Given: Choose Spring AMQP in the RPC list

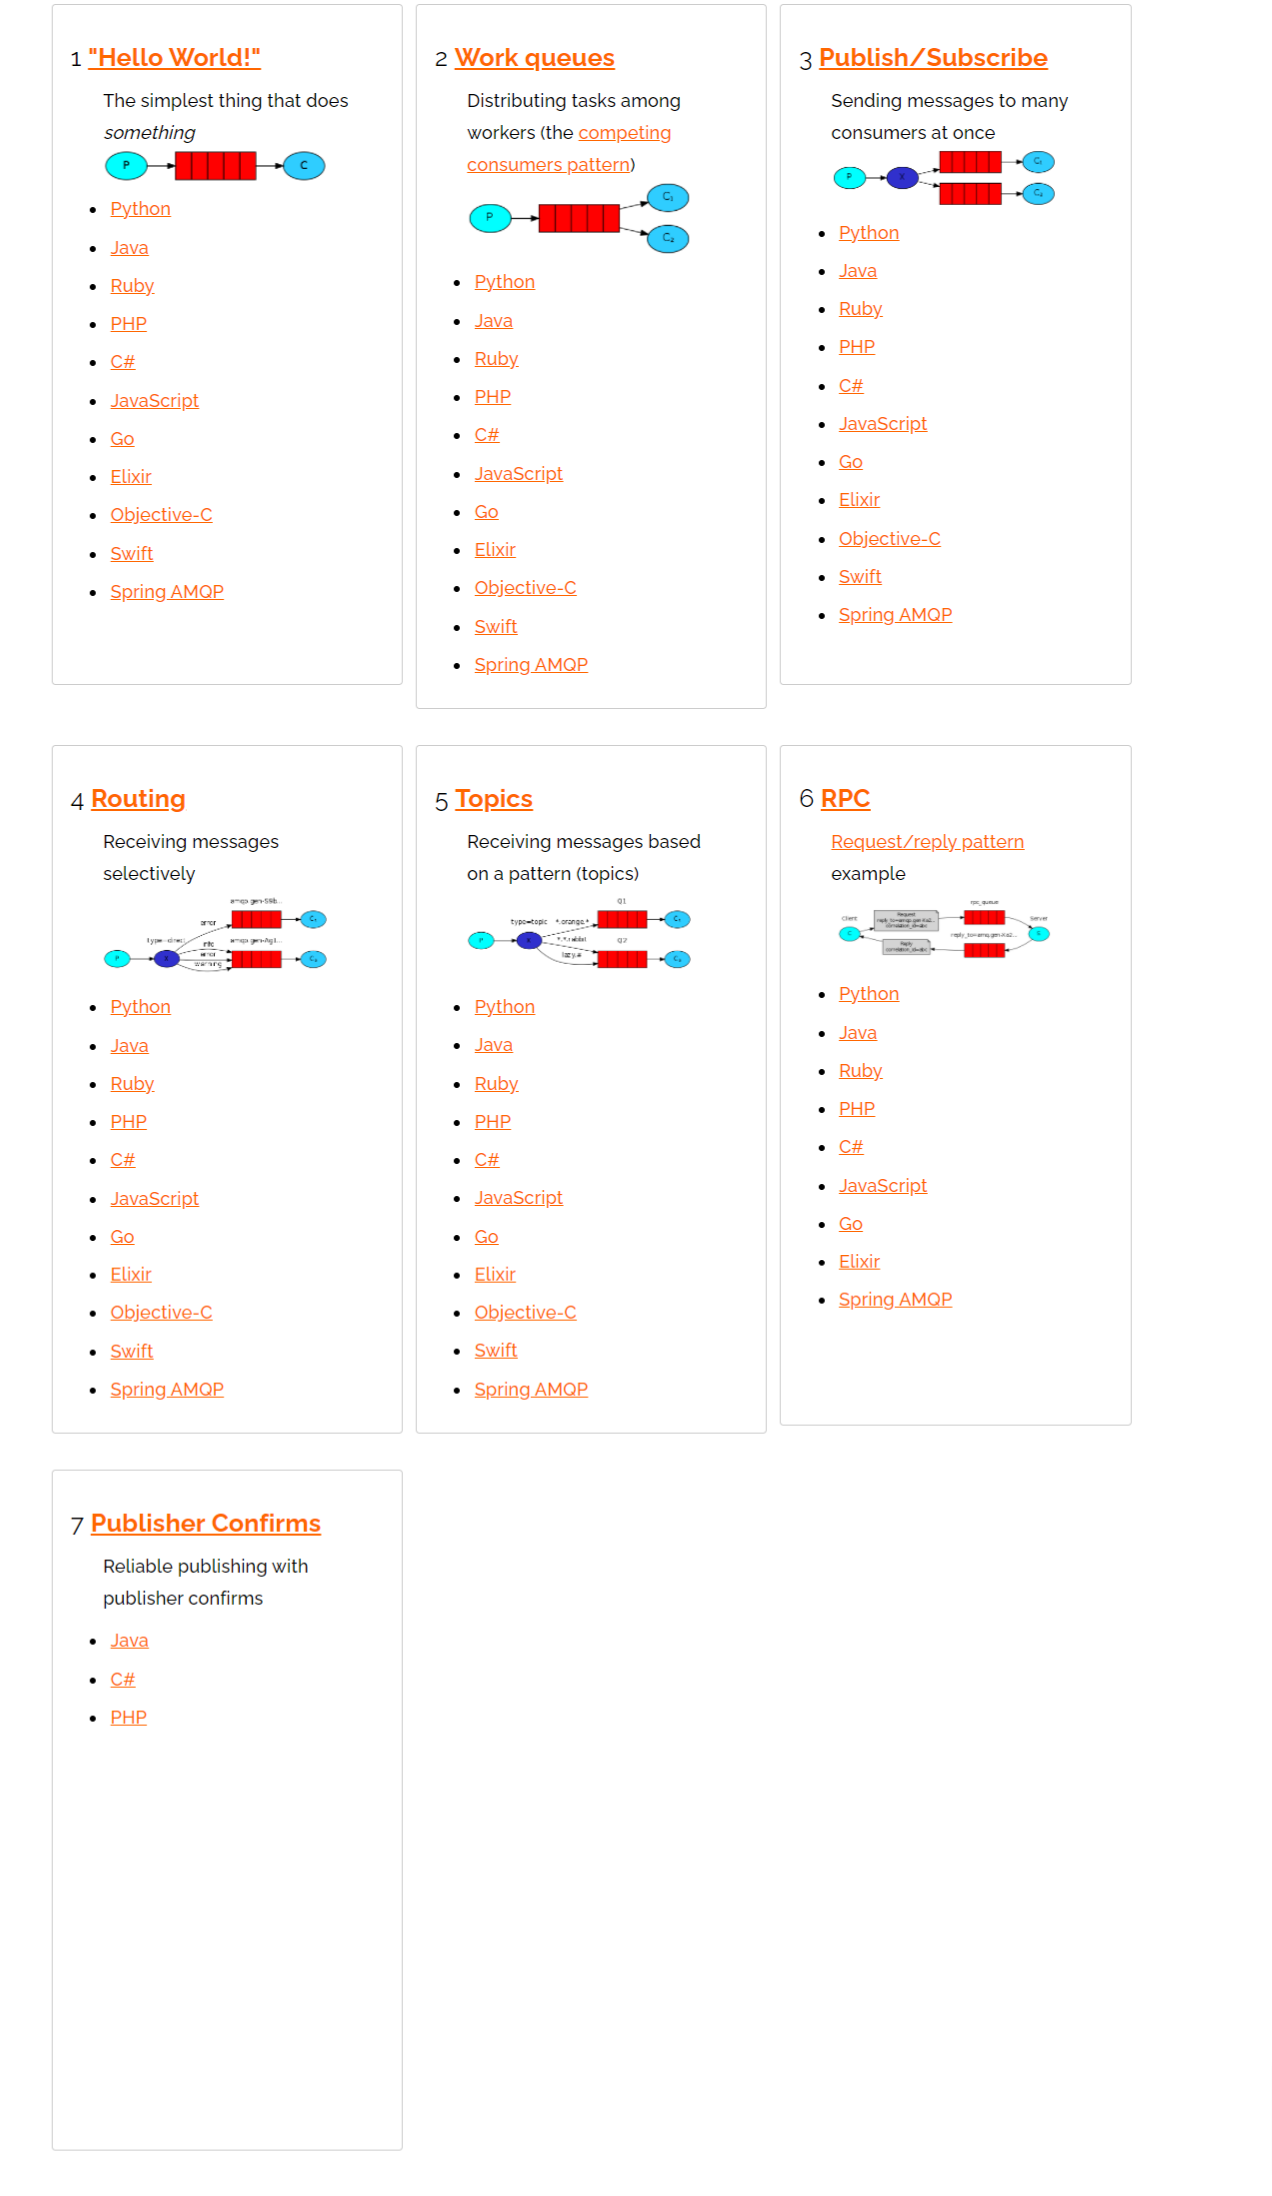Looking at the screenshot, I should coord(894,1300).
